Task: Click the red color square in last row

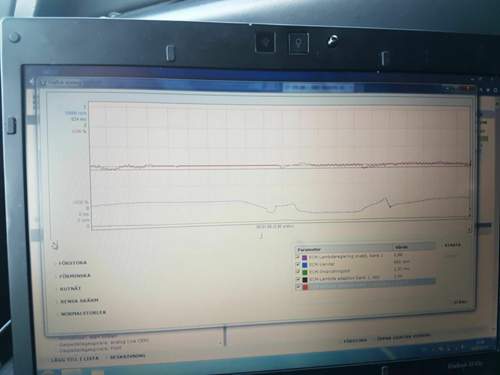Action: point(305,286)
